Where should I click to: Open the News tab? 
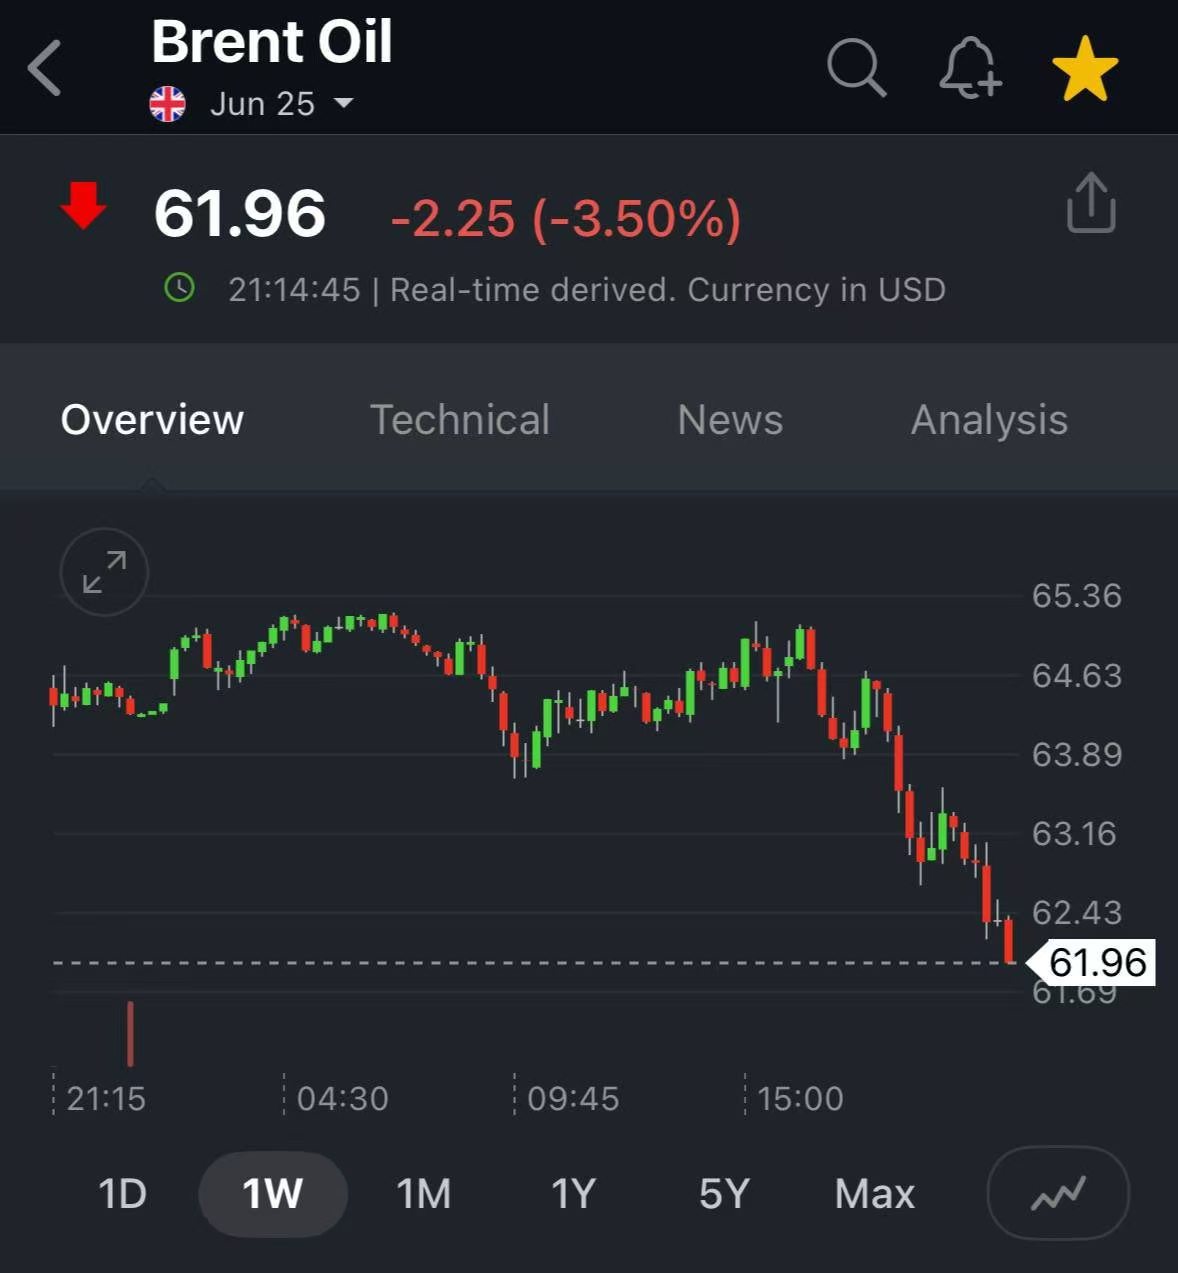point(730,420)
